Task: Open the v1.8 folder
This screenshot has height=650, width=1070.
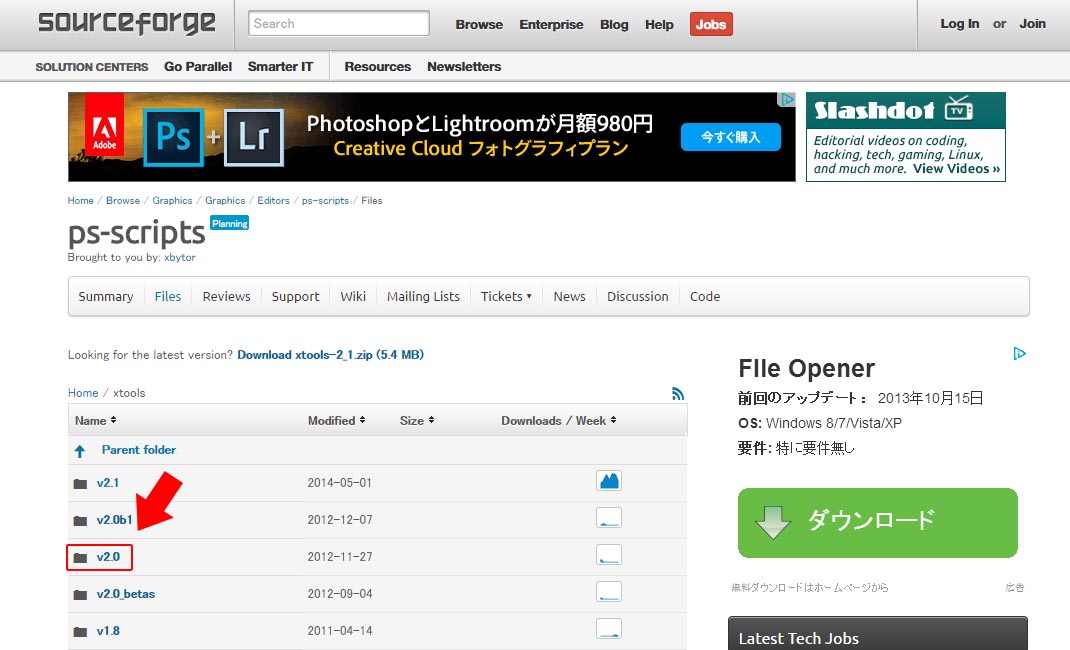Action: point(108,631)
